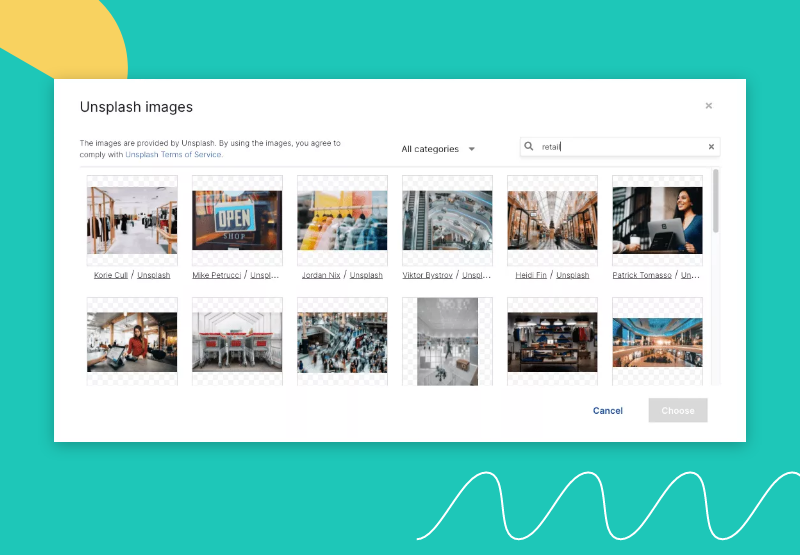This screenshot has width=800, height=555.
Task: Select the clothing store photo by Korie Cull
Action: pyautogui.click(x=132, y=220)
